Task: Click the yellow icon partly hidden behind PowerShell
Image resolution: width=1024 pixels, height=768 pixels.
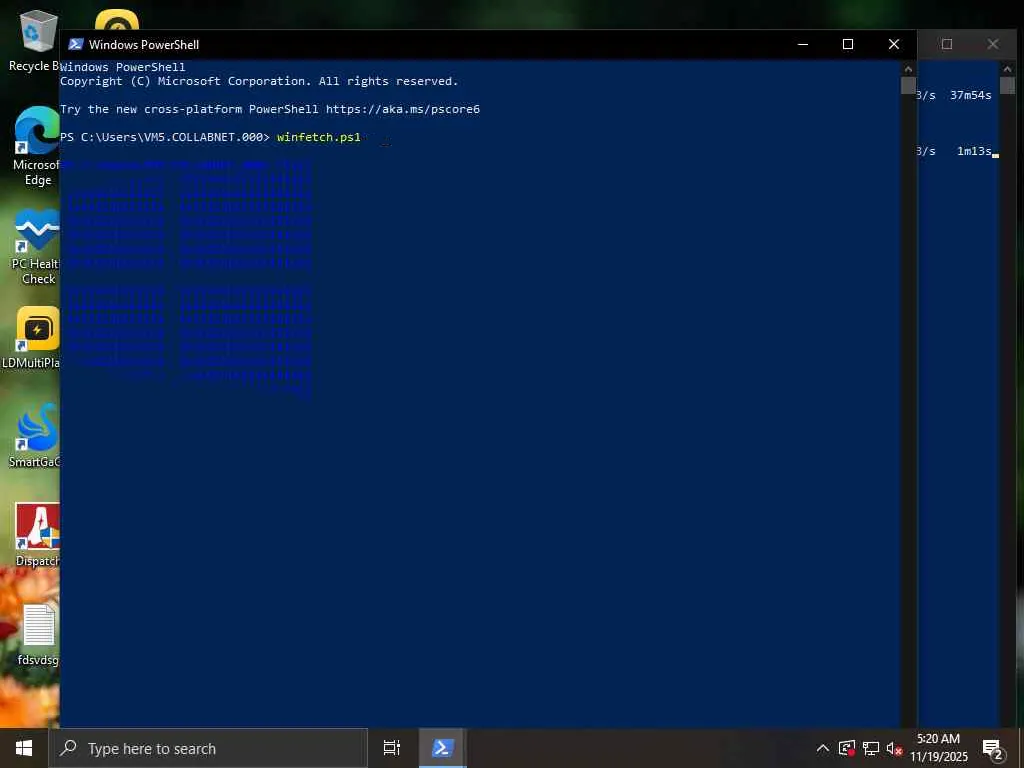Action: (117, 20)
